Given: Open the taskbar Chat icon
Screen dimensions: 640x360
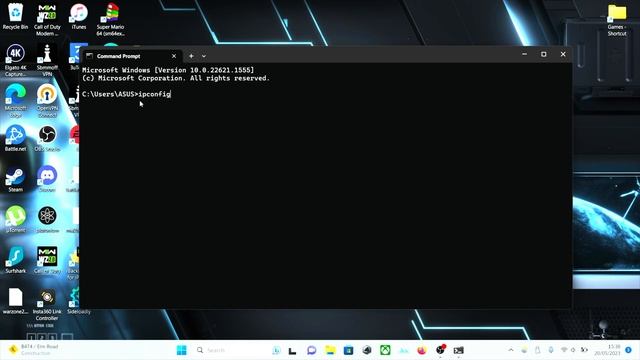Looking at the screenshot, I should [311, 350].
